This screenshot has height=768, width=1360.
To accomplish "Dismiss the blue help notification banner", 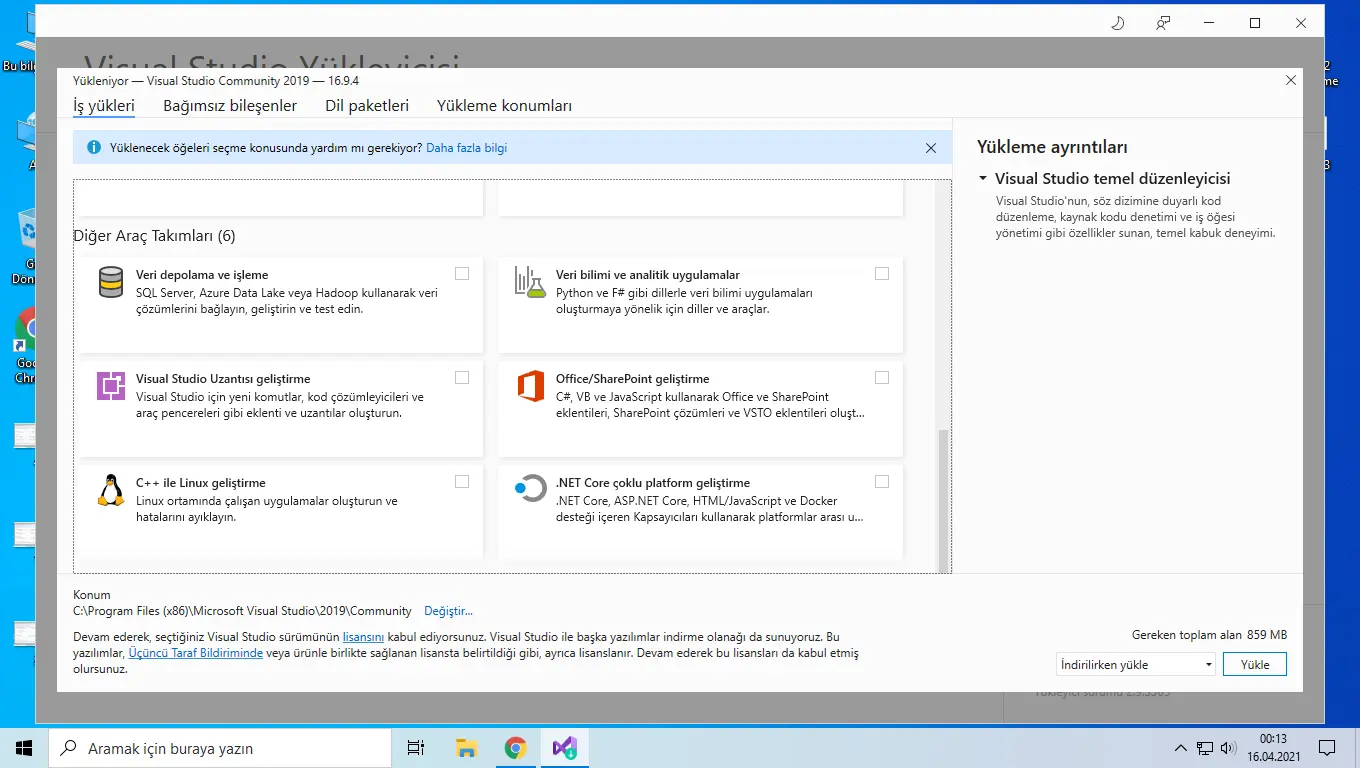I will 930,147.
